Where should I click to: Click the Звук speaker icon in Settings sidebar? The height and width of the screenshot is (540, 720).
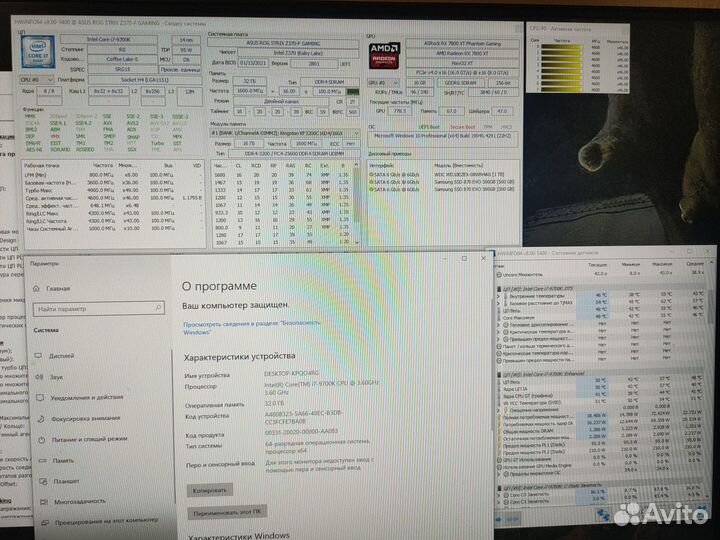click(x=39, y=377)
